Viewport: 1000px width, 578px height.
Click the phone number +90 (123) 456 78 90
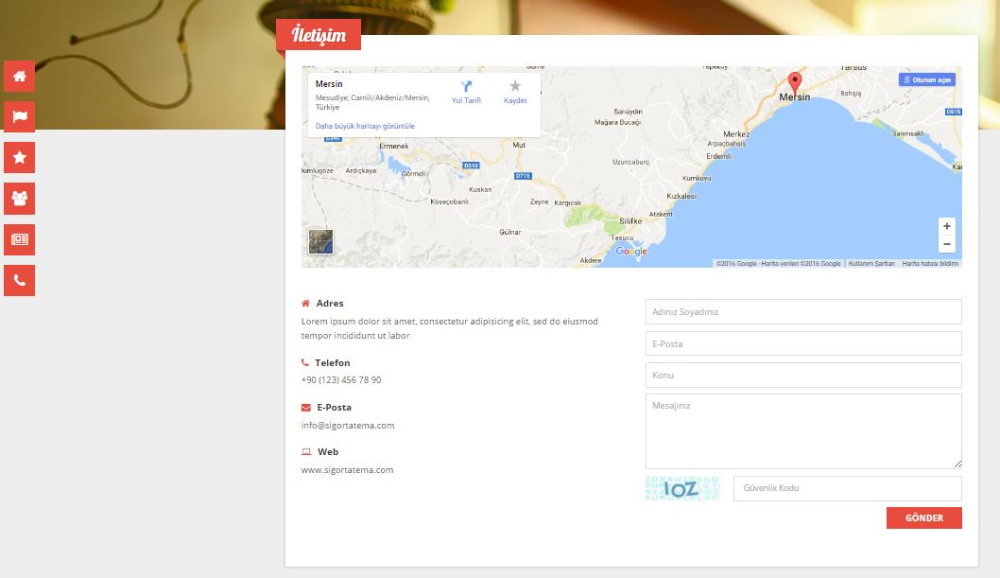341,380
